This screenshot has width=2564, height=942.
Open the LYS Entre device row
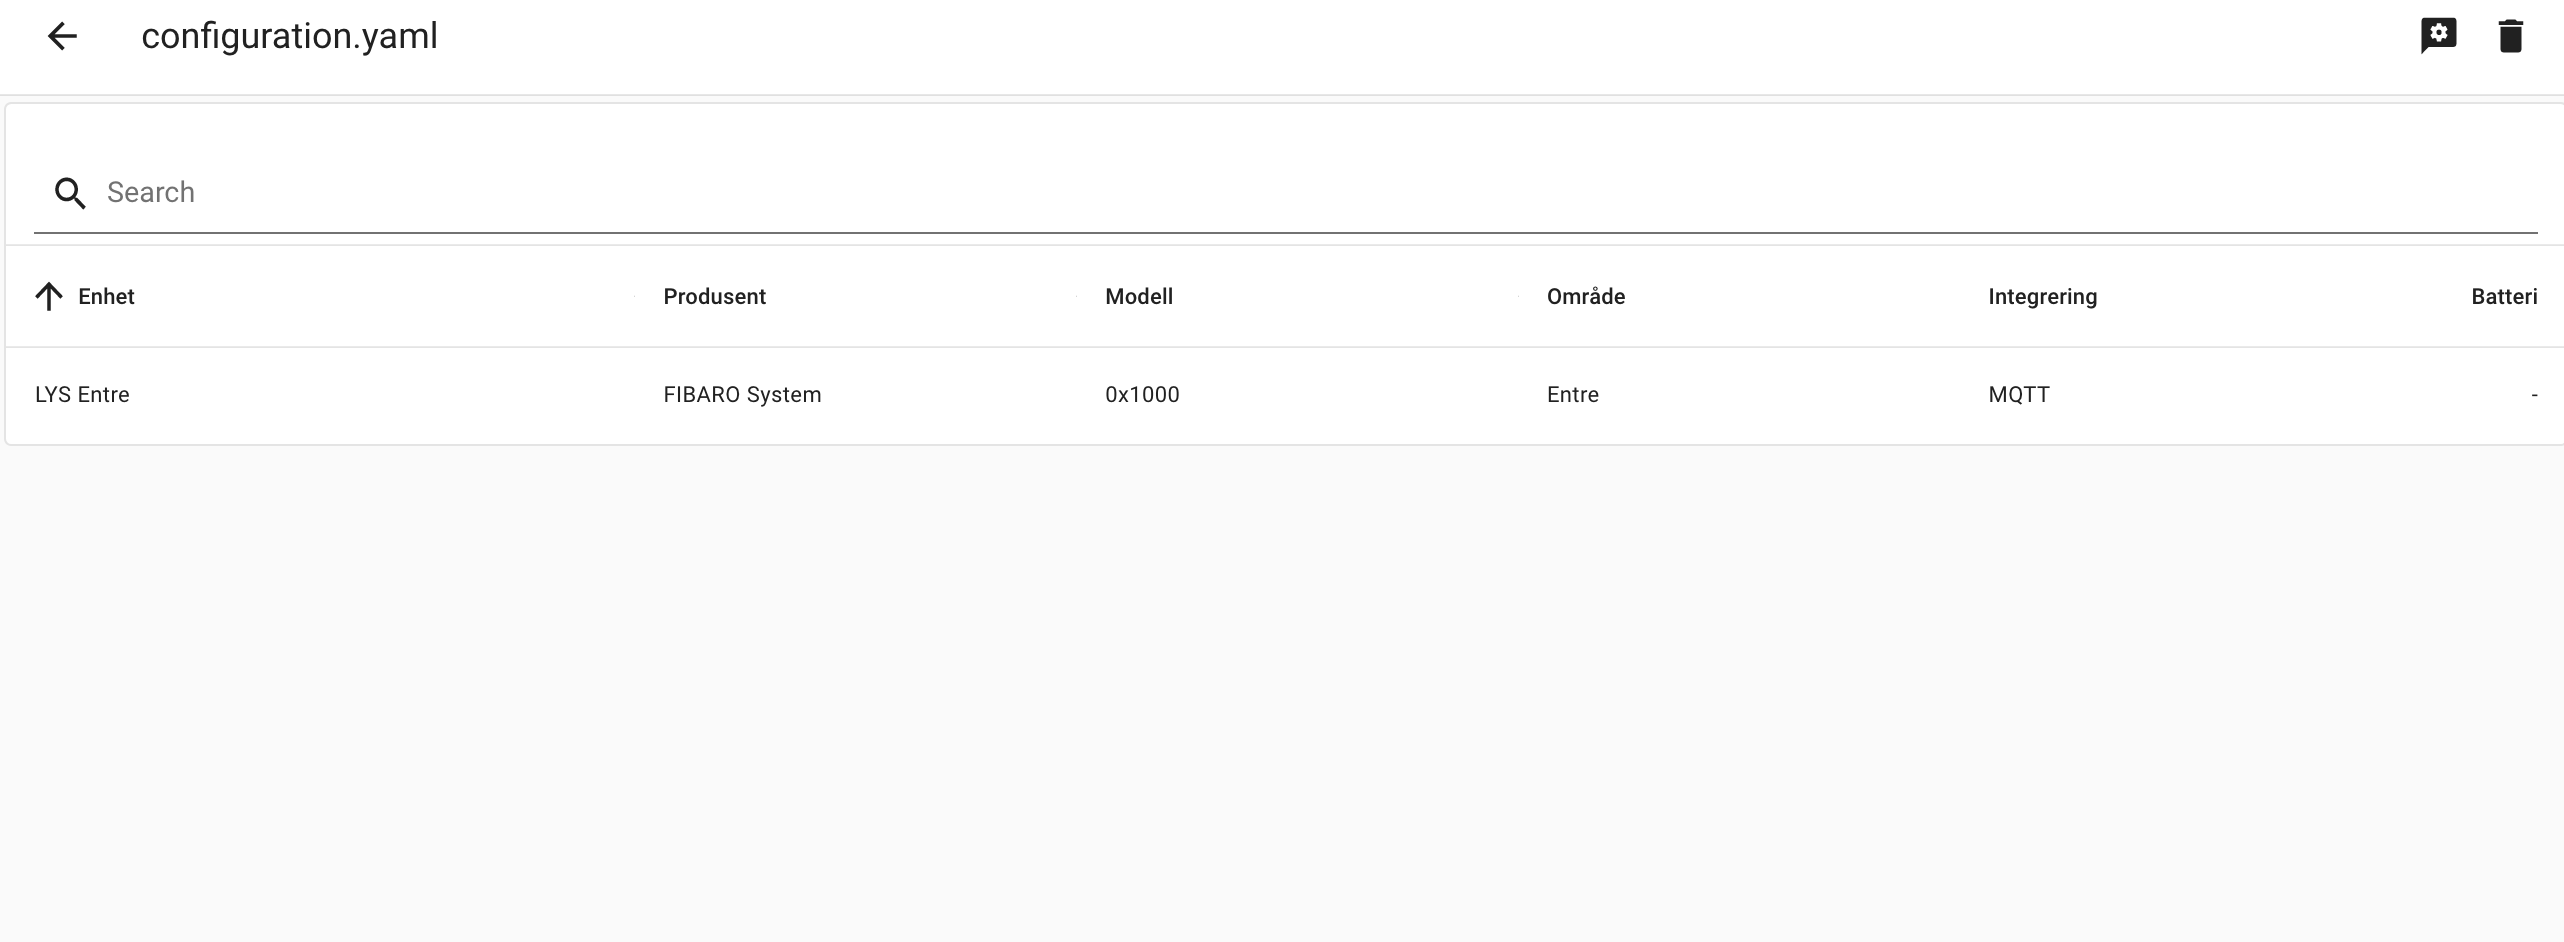pyautogui.click(x=1284, y=395)
